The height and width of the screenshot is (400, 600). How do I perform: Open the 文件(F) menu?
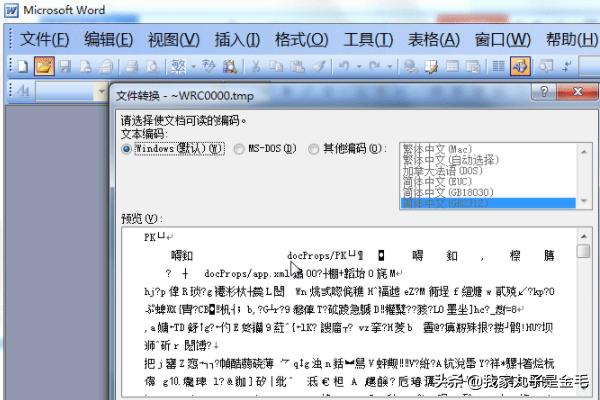[44, 39]
